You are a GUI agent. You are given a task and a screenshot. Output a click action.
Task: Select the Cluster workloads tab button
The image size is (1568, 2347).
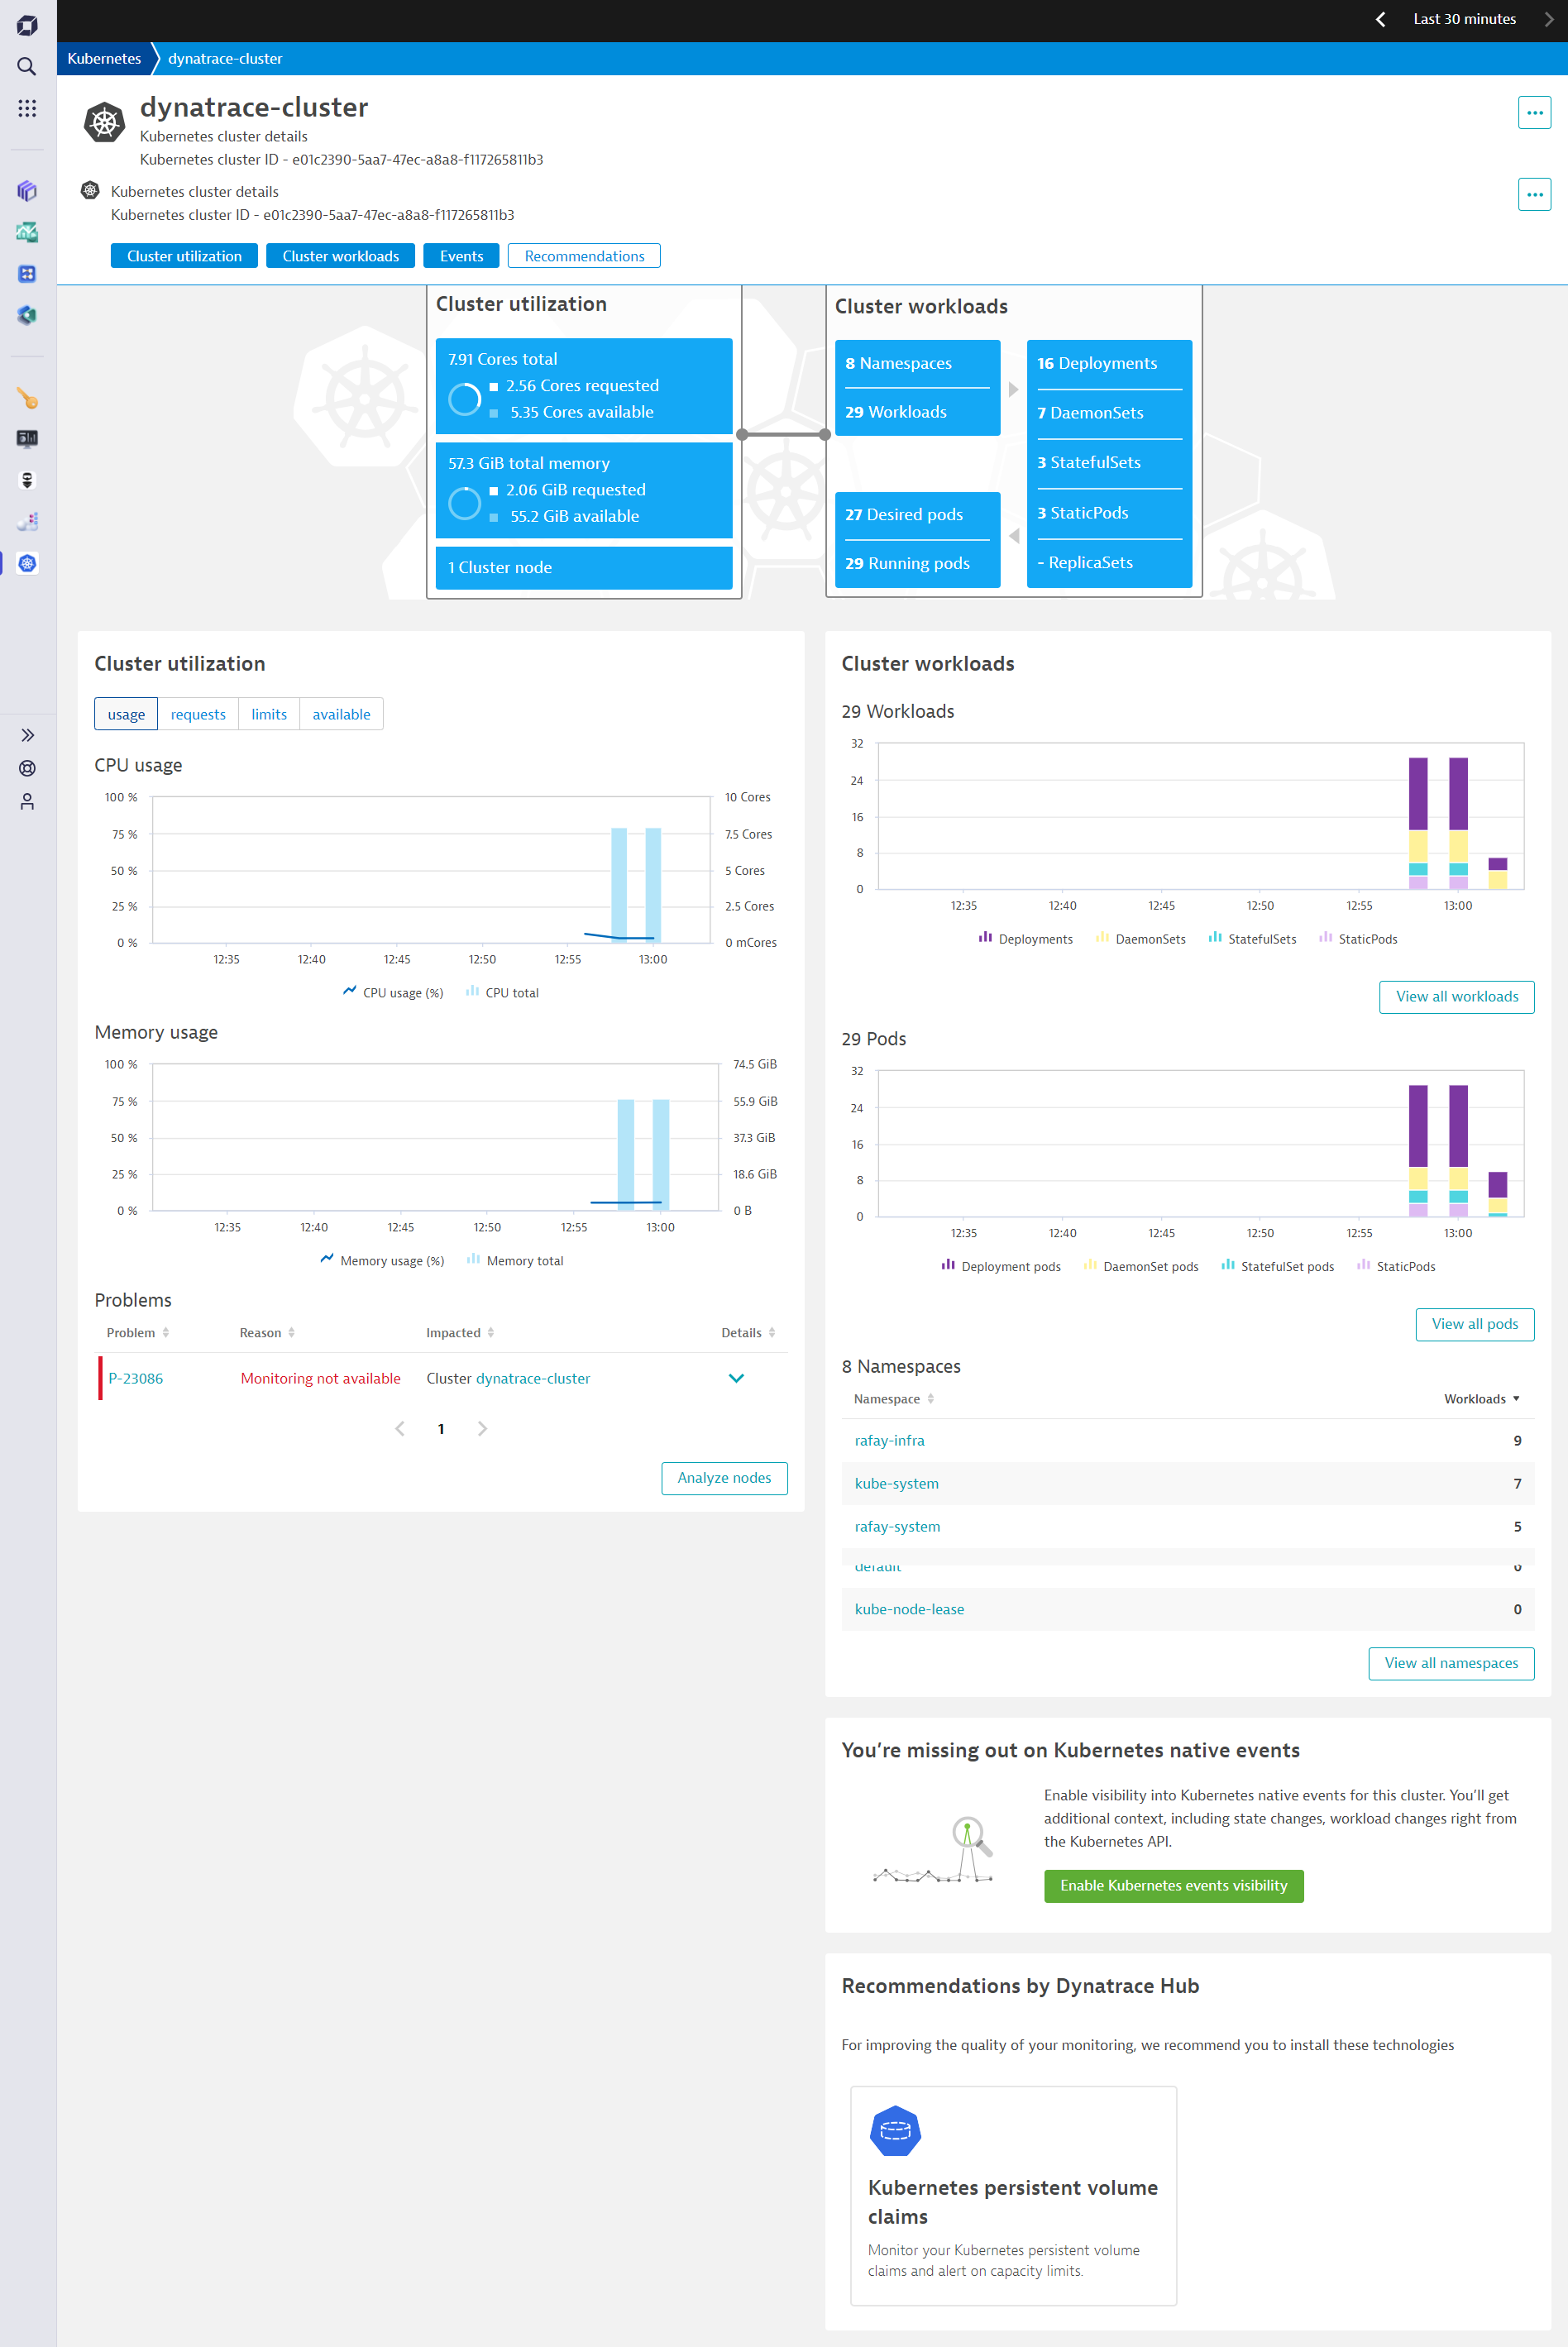340,256
